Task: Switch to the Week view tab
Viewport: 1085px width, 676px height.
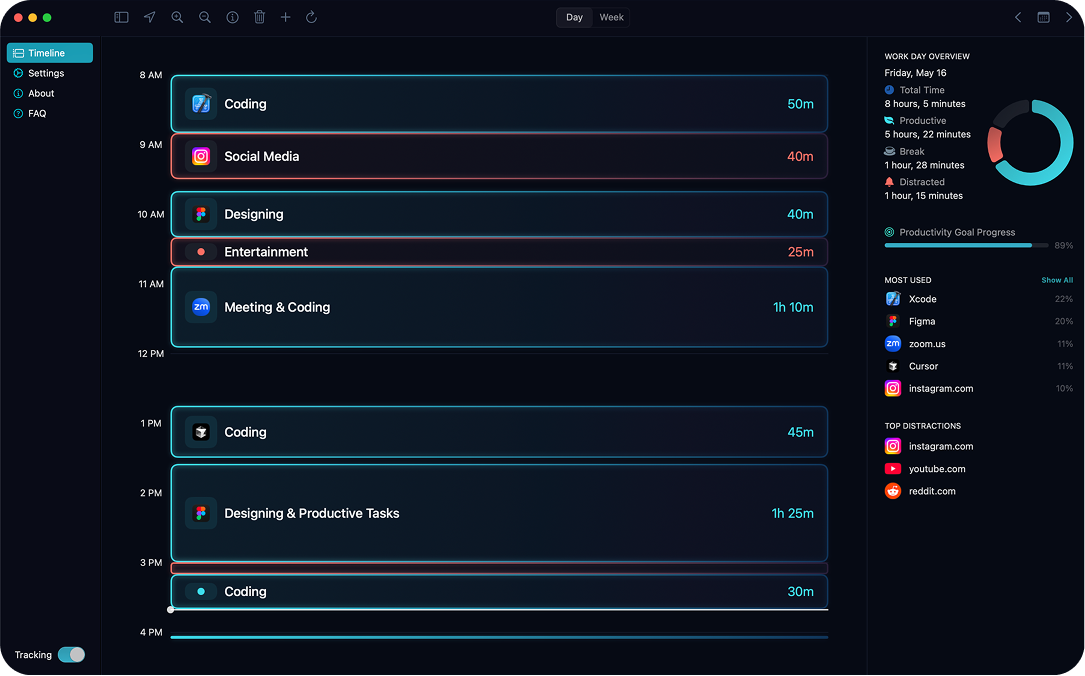Action: point(611,17)
